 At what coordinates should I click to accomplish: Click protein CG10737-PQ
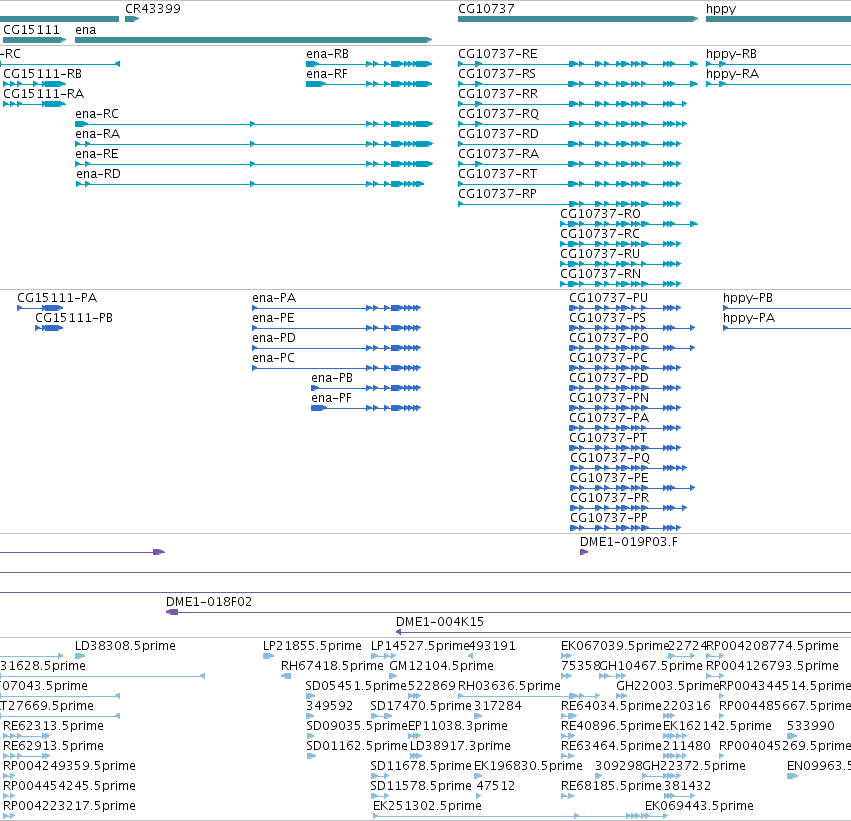coord(629,468)
